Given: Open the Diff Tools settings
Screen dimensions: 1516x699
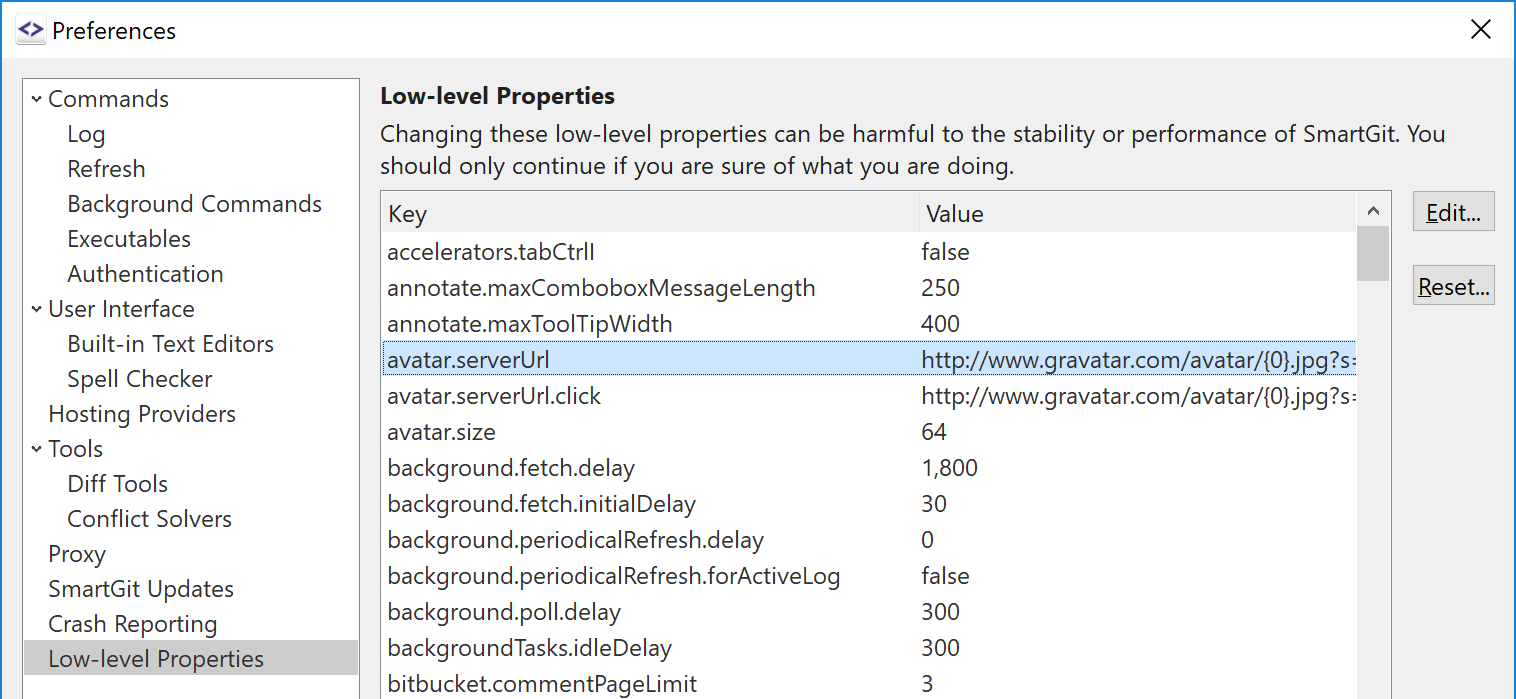Looking at the screenshot, I should click(x=117, y=483).
